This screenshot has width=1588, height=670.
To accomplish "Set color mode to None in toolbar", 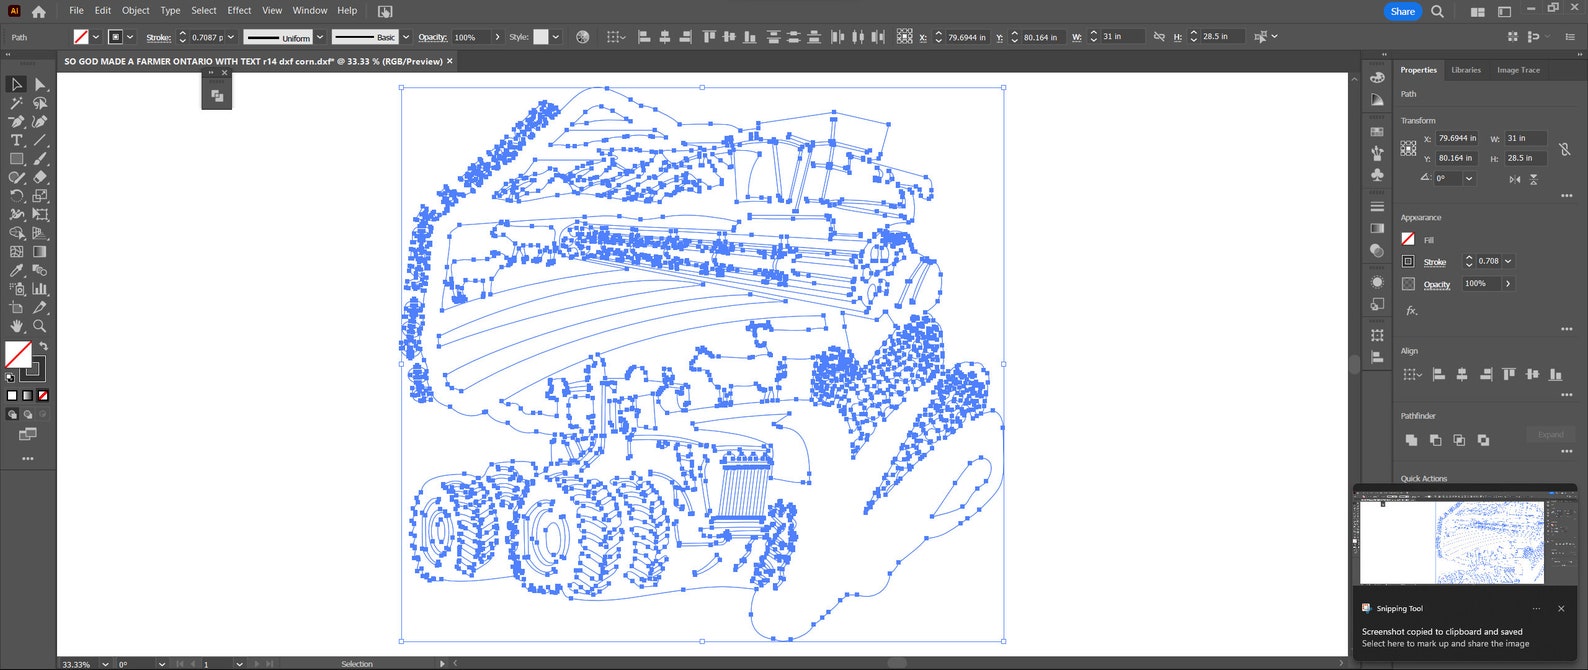I will point(43,396).
